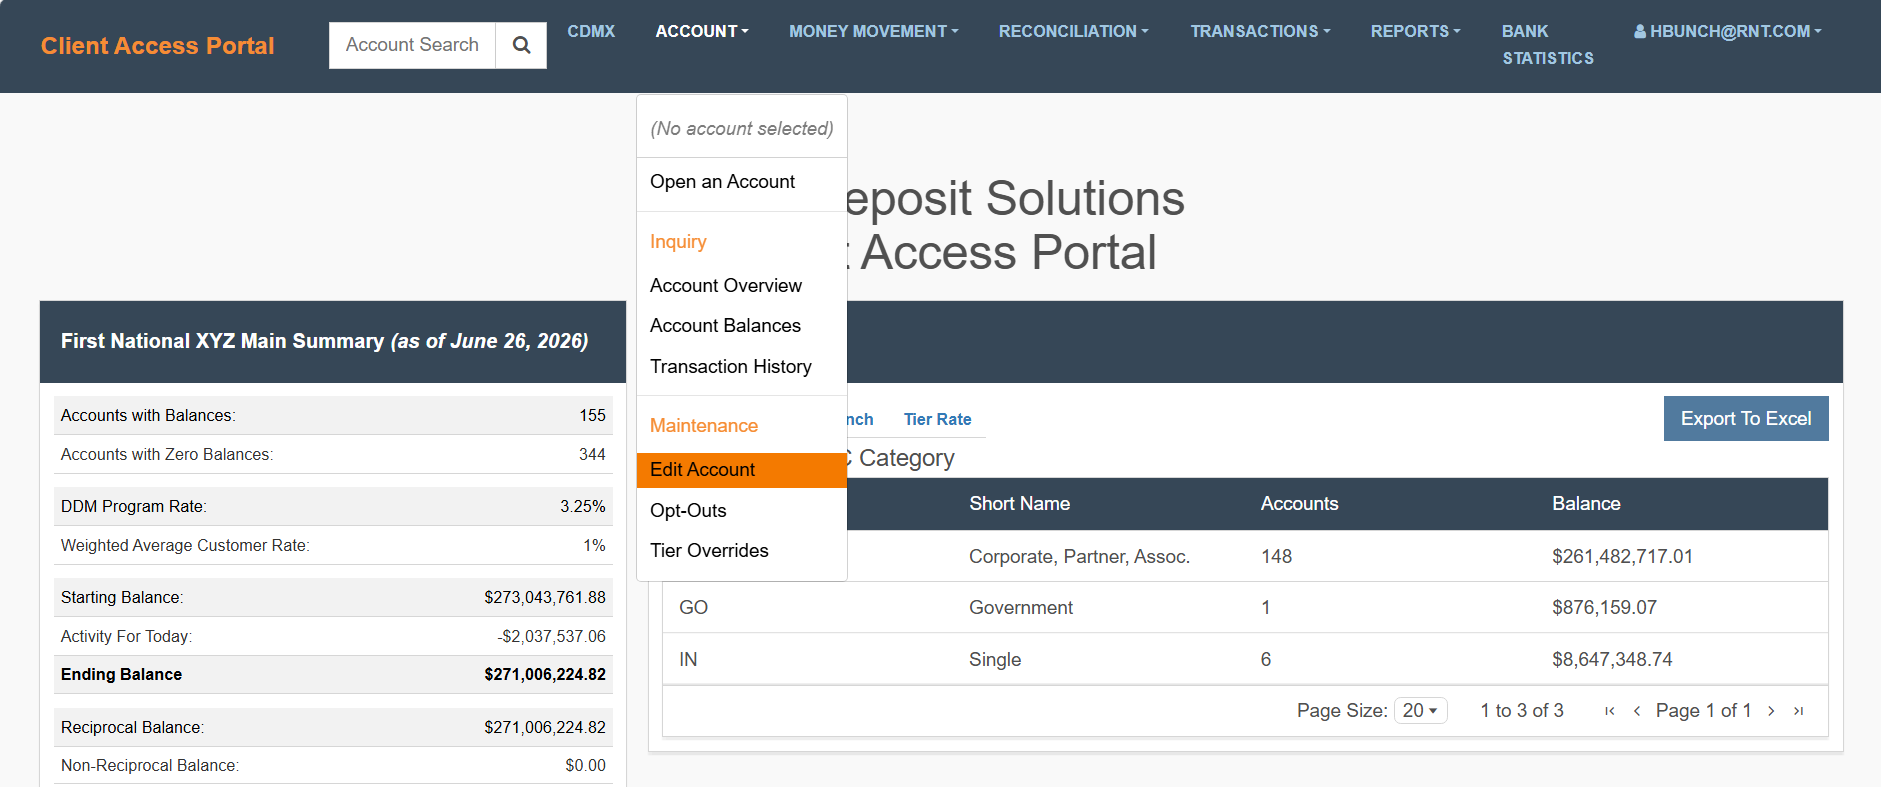Click the Accounts with Zero Balances value 344

click(592, 455)
